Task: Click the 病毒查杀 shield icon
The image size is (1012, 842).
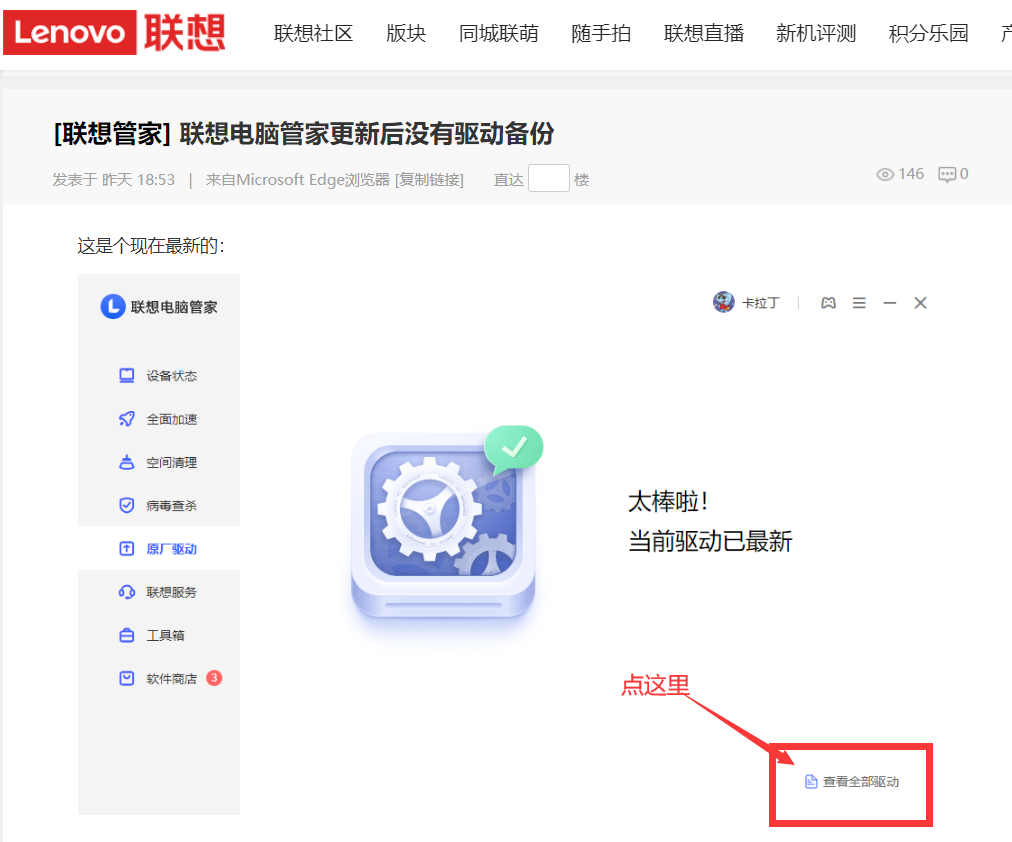Action: [x=126, y=505]
